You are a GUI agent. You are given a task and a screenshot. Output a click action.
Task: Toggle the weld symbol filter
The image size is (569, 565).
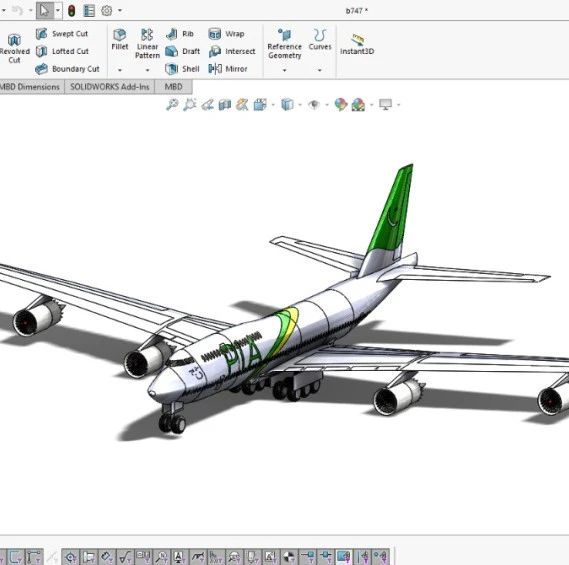click(198, 556)
